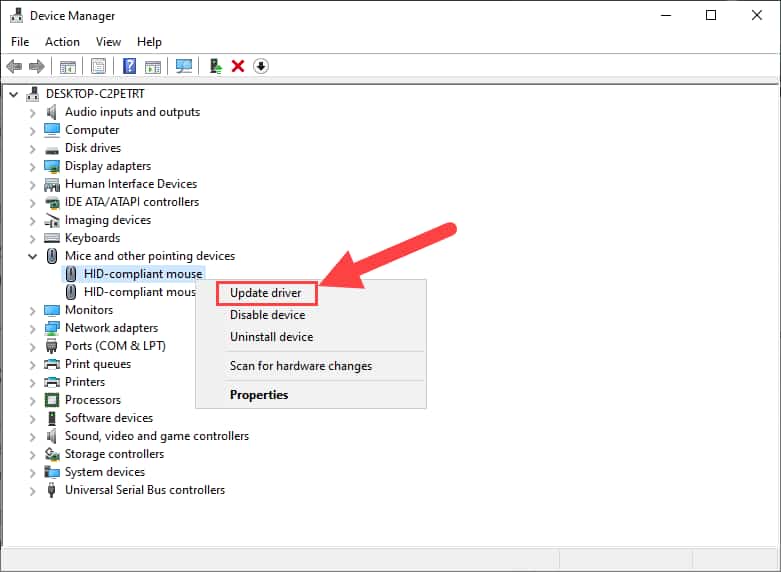781x572 pixels.
Task: Click the down-arrow disable device toolbar icon
Action: (261, 66)
